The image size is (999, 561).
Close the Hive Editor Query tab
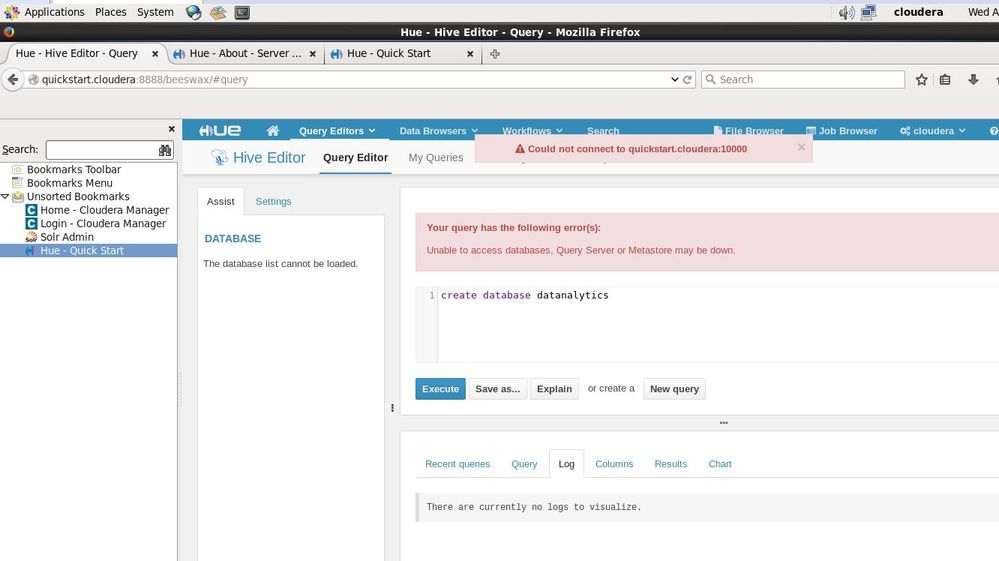[155, 54]
